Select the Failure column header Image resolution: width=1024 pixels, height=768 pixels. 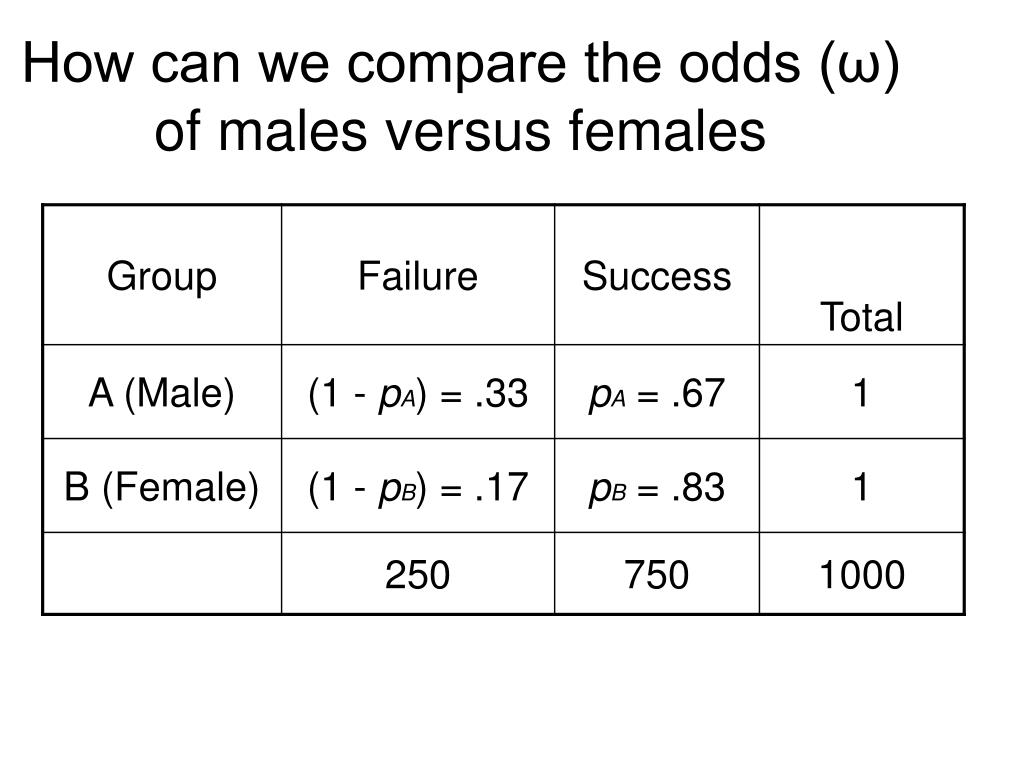418,275
